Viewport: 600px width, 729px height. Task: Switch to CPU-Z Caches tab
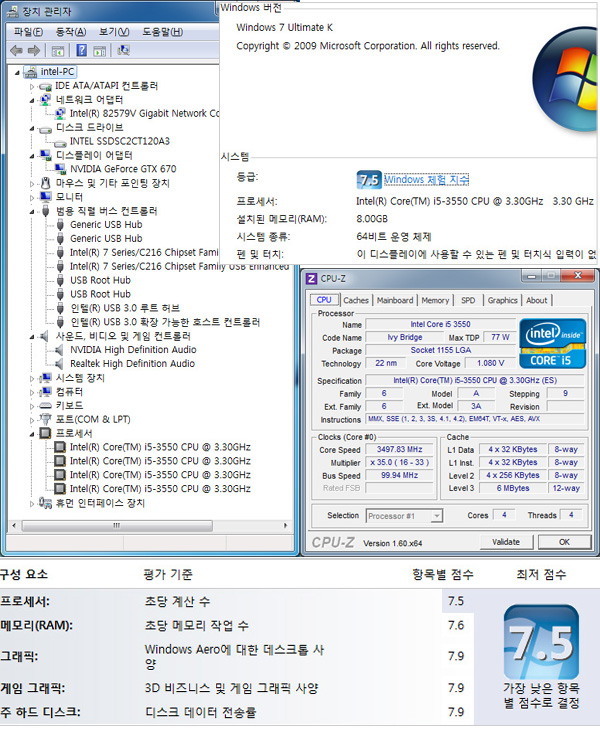tap(356, 300)
